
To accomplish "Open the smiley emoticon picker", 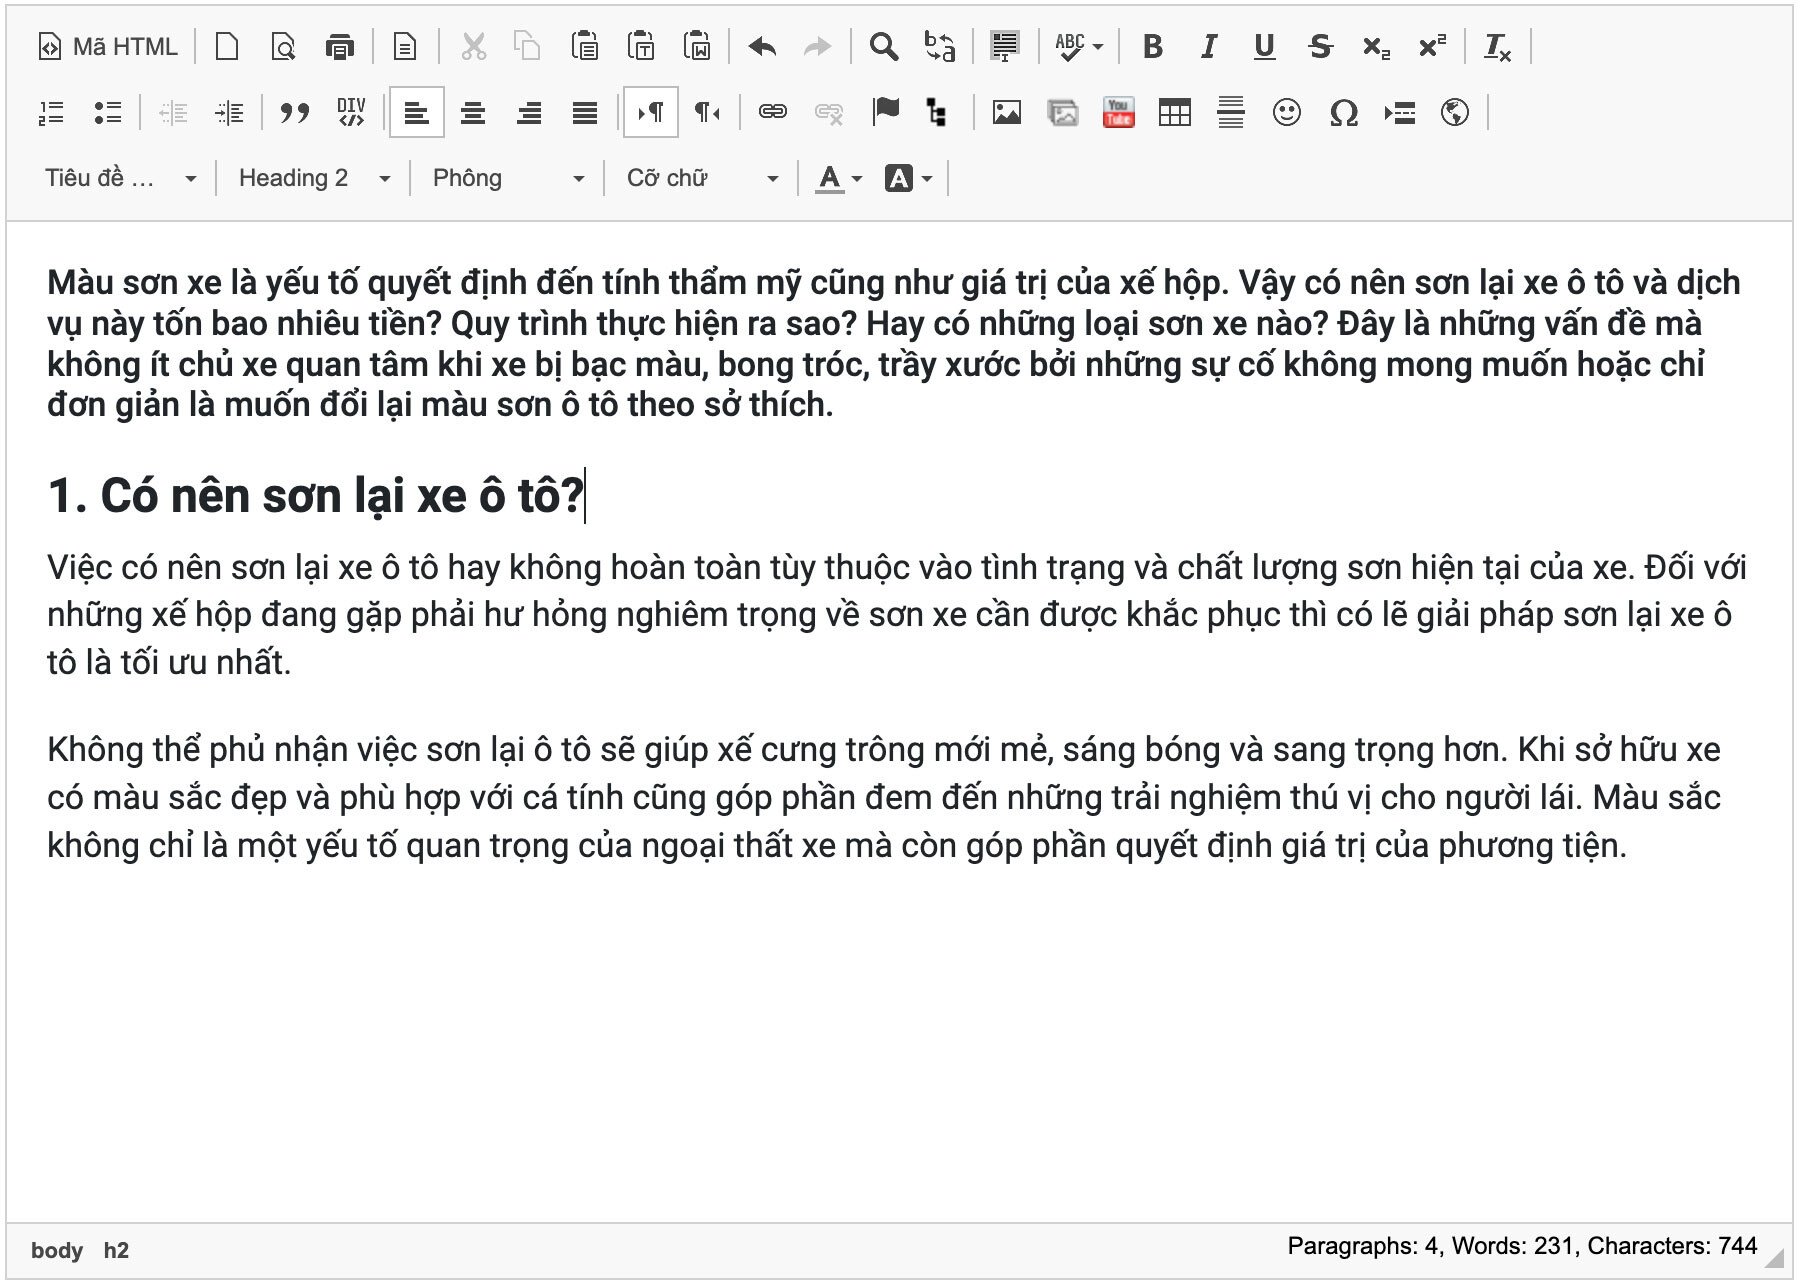I will tap(1286, 112).
